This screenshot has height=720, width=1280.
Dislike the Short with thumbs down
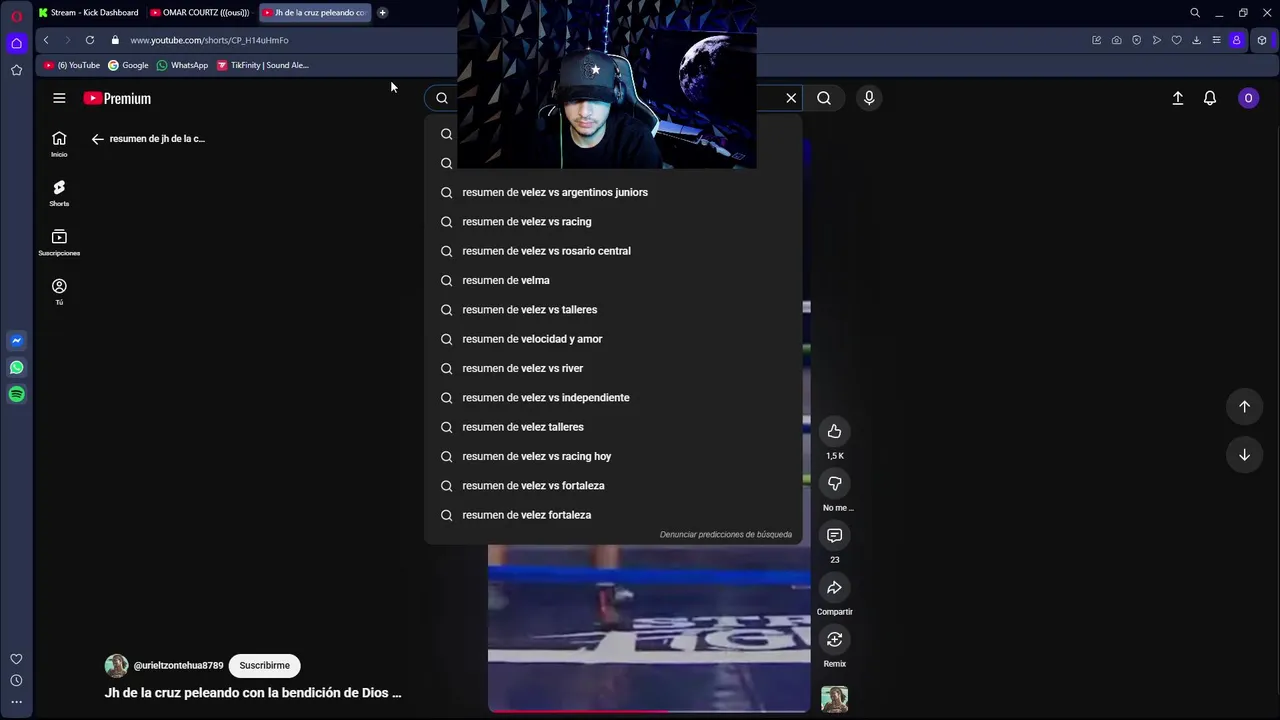pos(834,484)
